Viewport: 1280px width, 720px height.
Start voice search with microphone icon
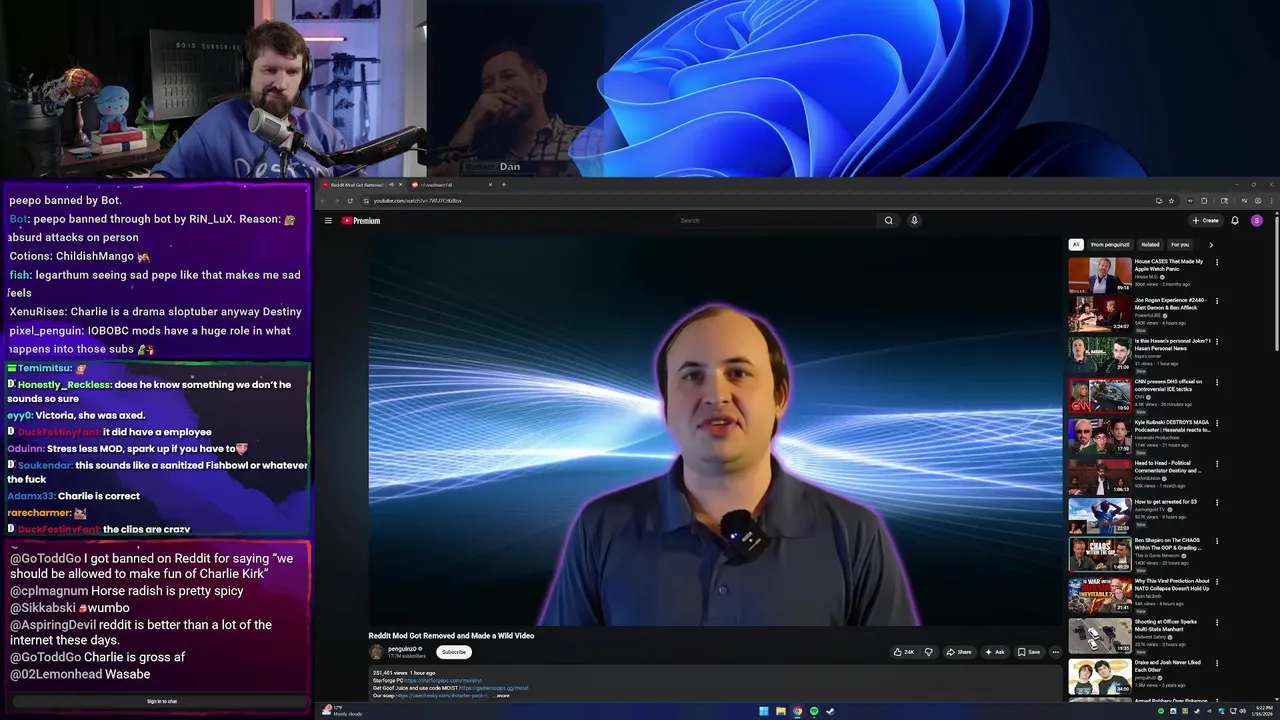coord(914,221)
